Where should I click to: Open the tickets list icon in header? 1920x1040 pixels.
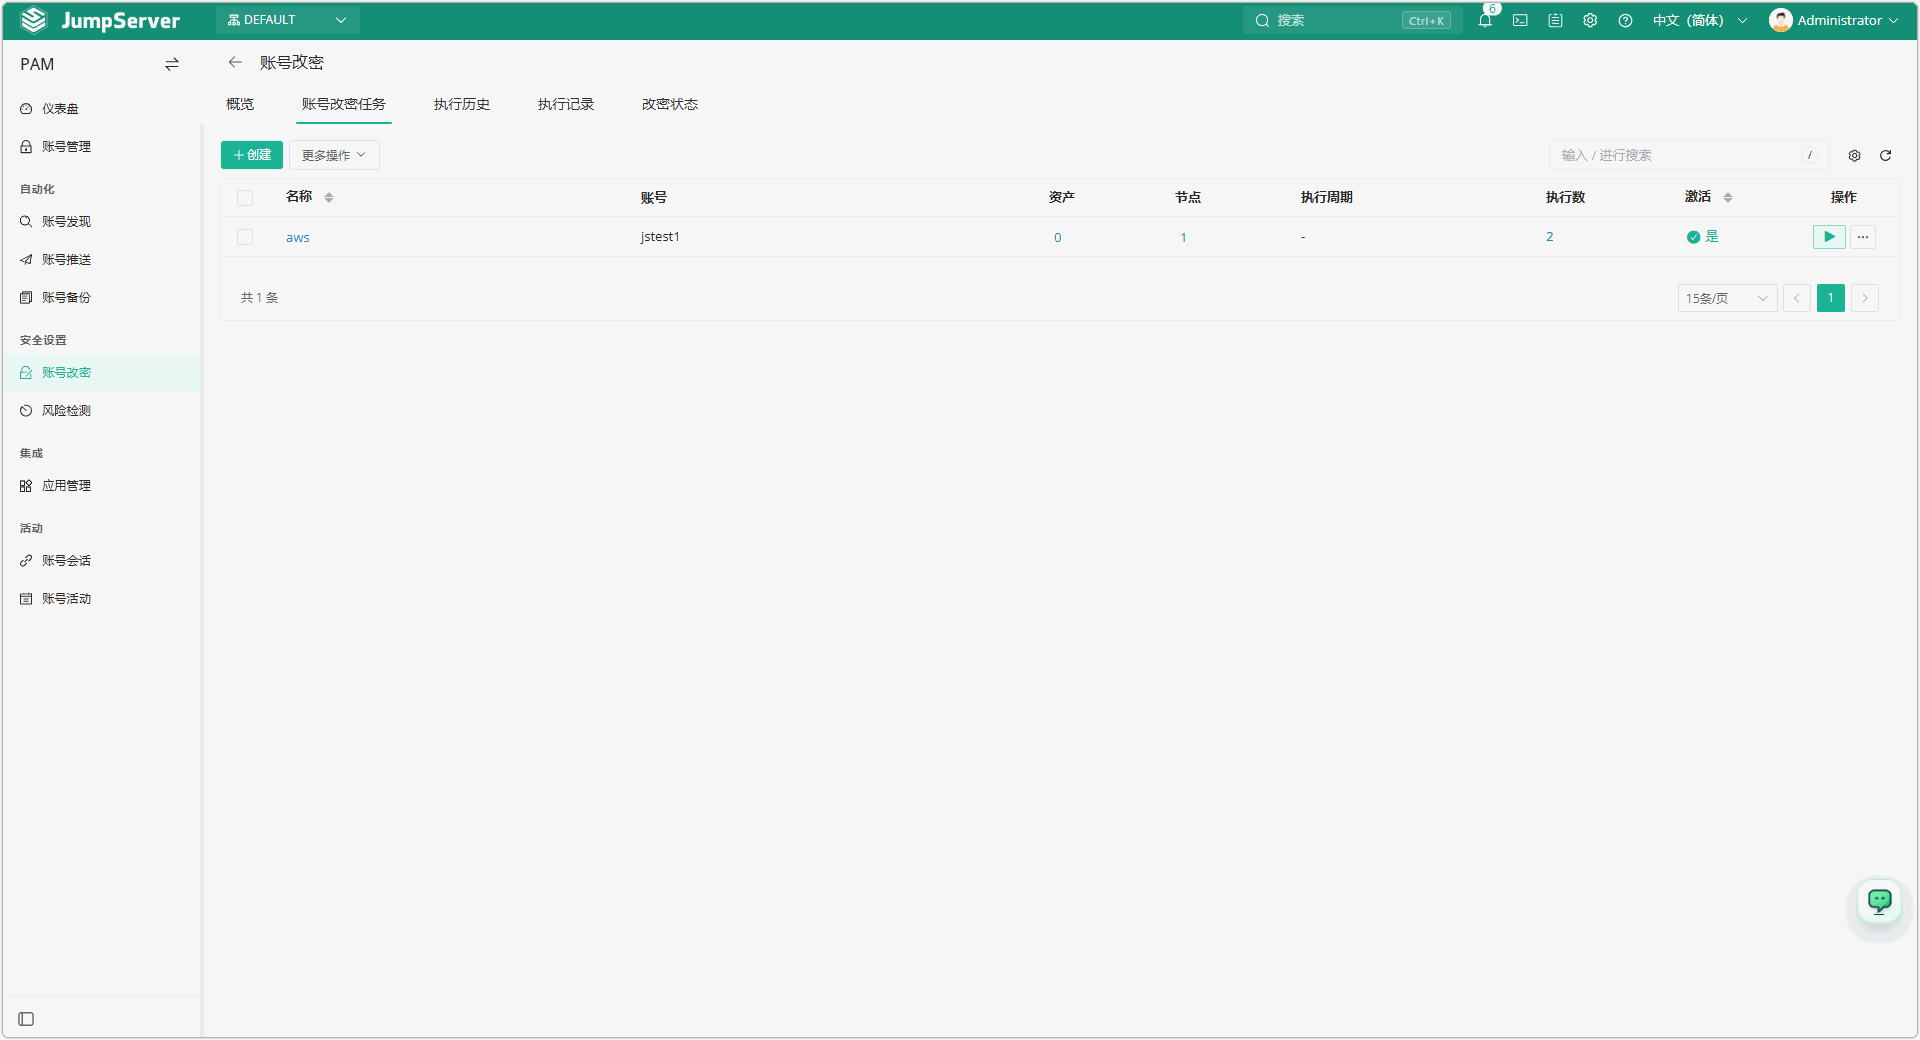(1555, 20)
